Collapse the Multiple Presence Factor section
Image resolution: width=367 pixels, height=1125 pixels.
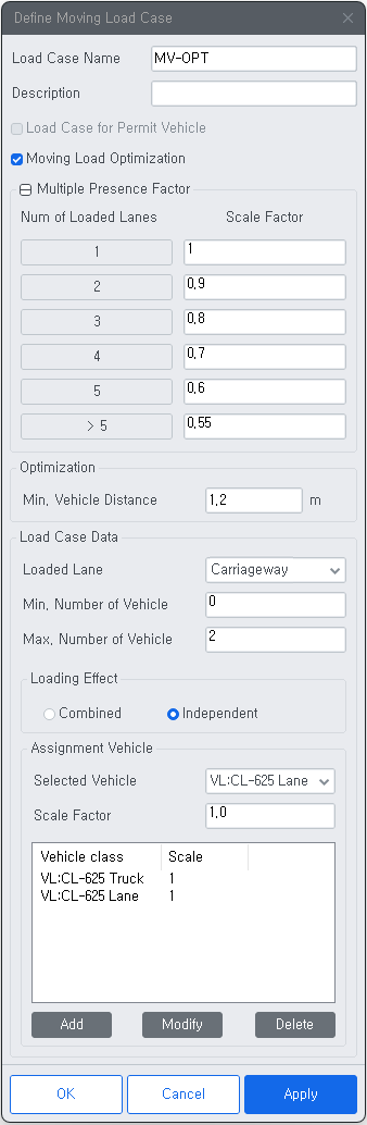[x=27, y=190]
